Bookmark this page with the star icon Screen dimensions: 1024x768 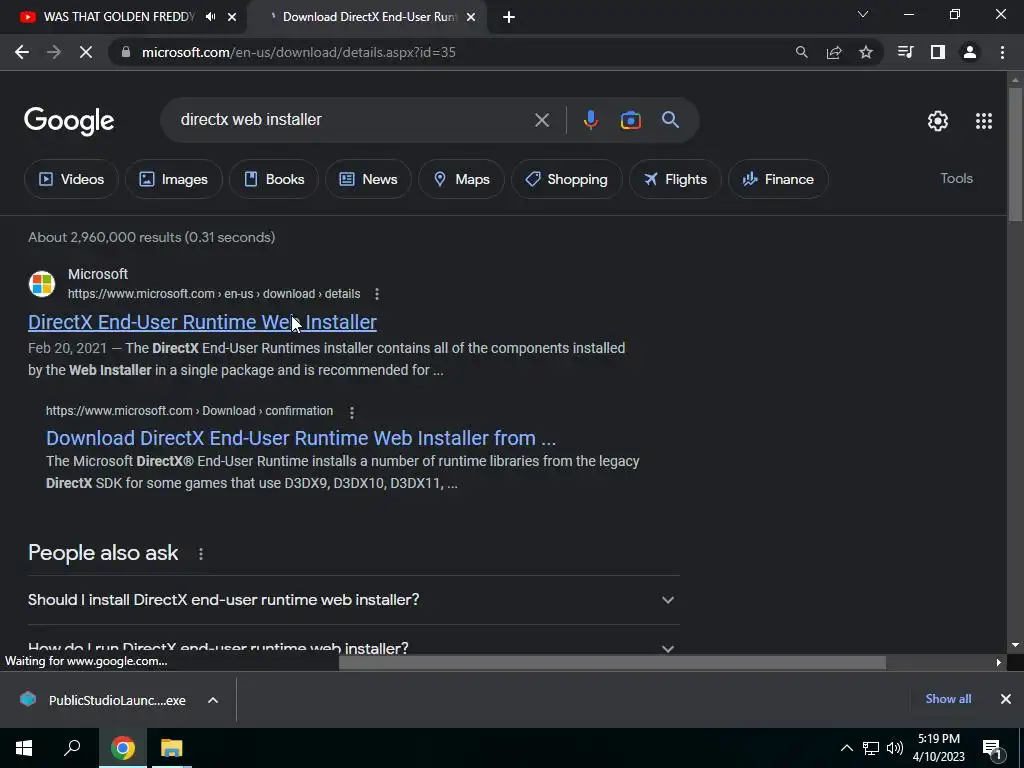pos(866,52)
